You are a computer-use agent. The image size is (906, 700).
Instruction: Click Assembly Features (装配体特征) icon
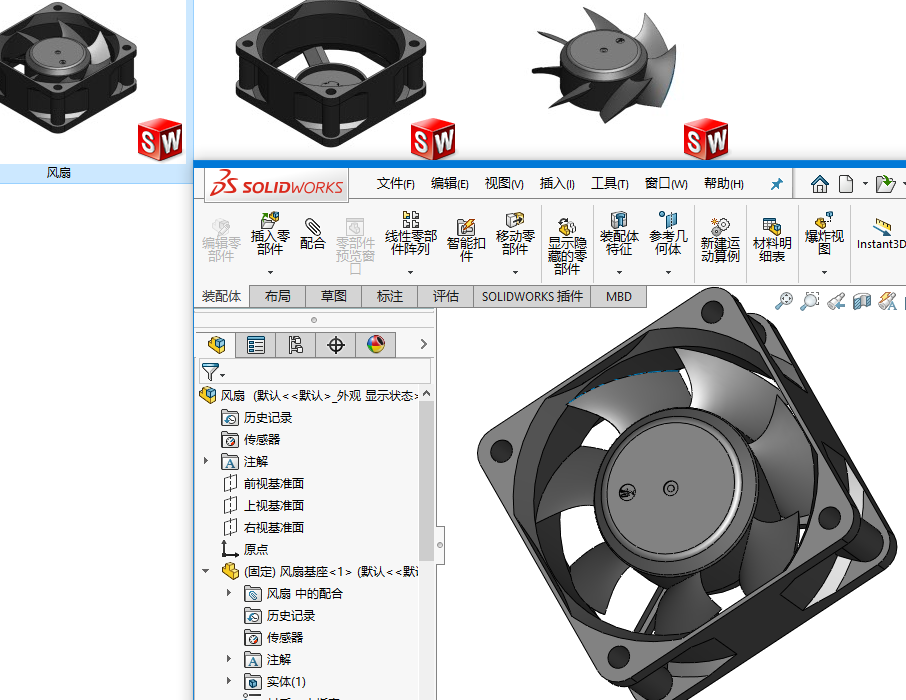[x=619, y=220]
